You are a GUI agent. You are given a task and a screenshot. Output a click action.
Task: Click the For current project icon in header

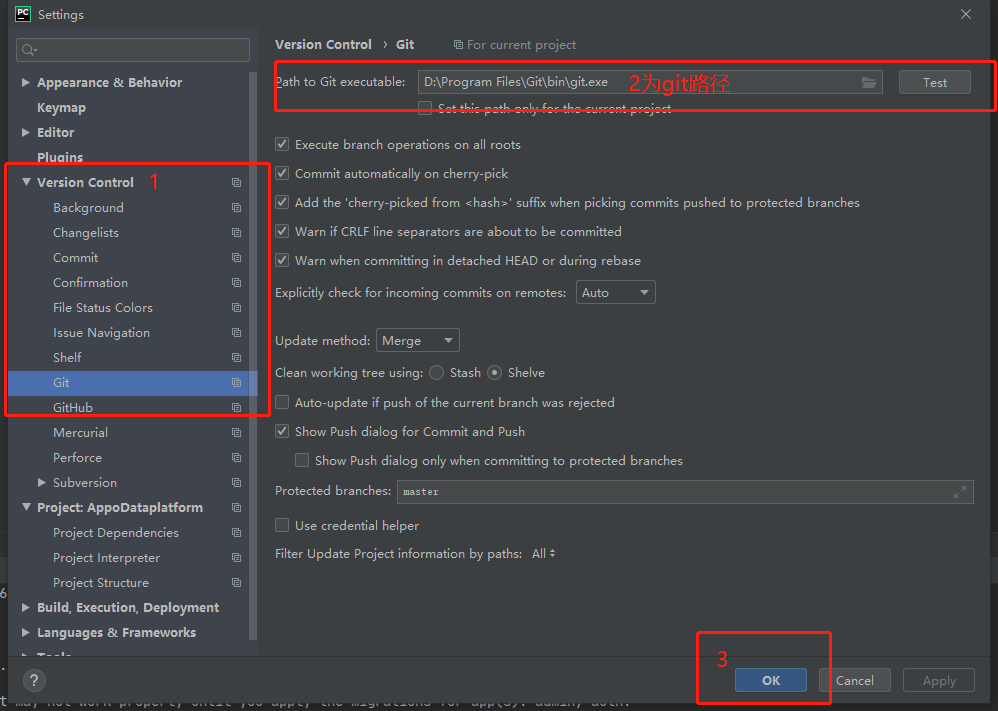pos(458,45)
